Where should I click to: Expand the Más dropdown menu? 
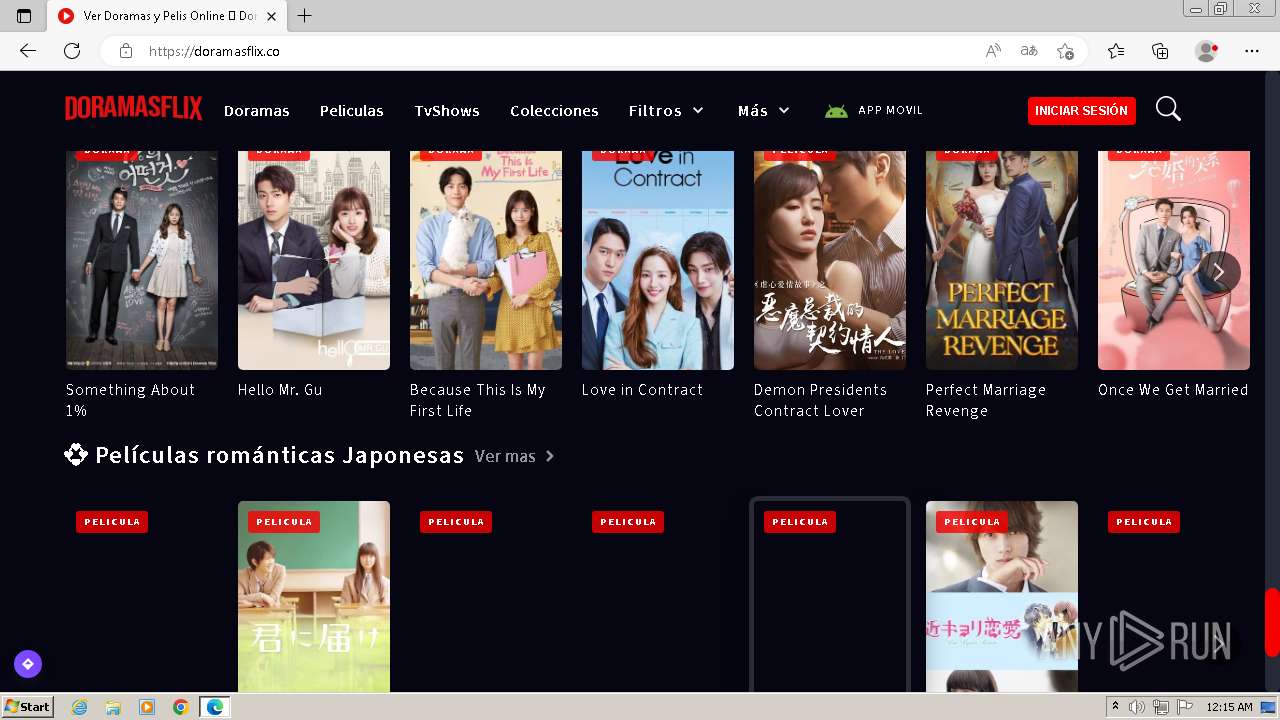[x=764, y=111]
